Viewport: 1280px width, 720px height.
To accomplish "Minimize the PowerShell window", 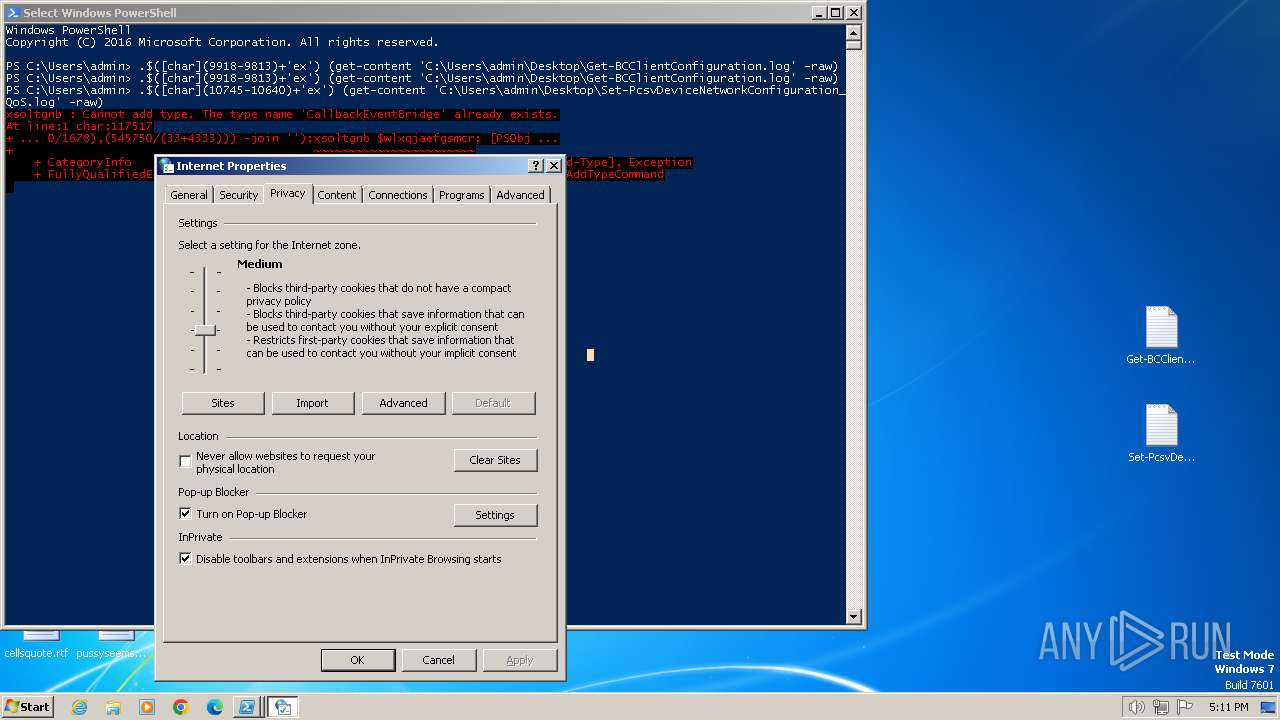I will tap(819, 12).
